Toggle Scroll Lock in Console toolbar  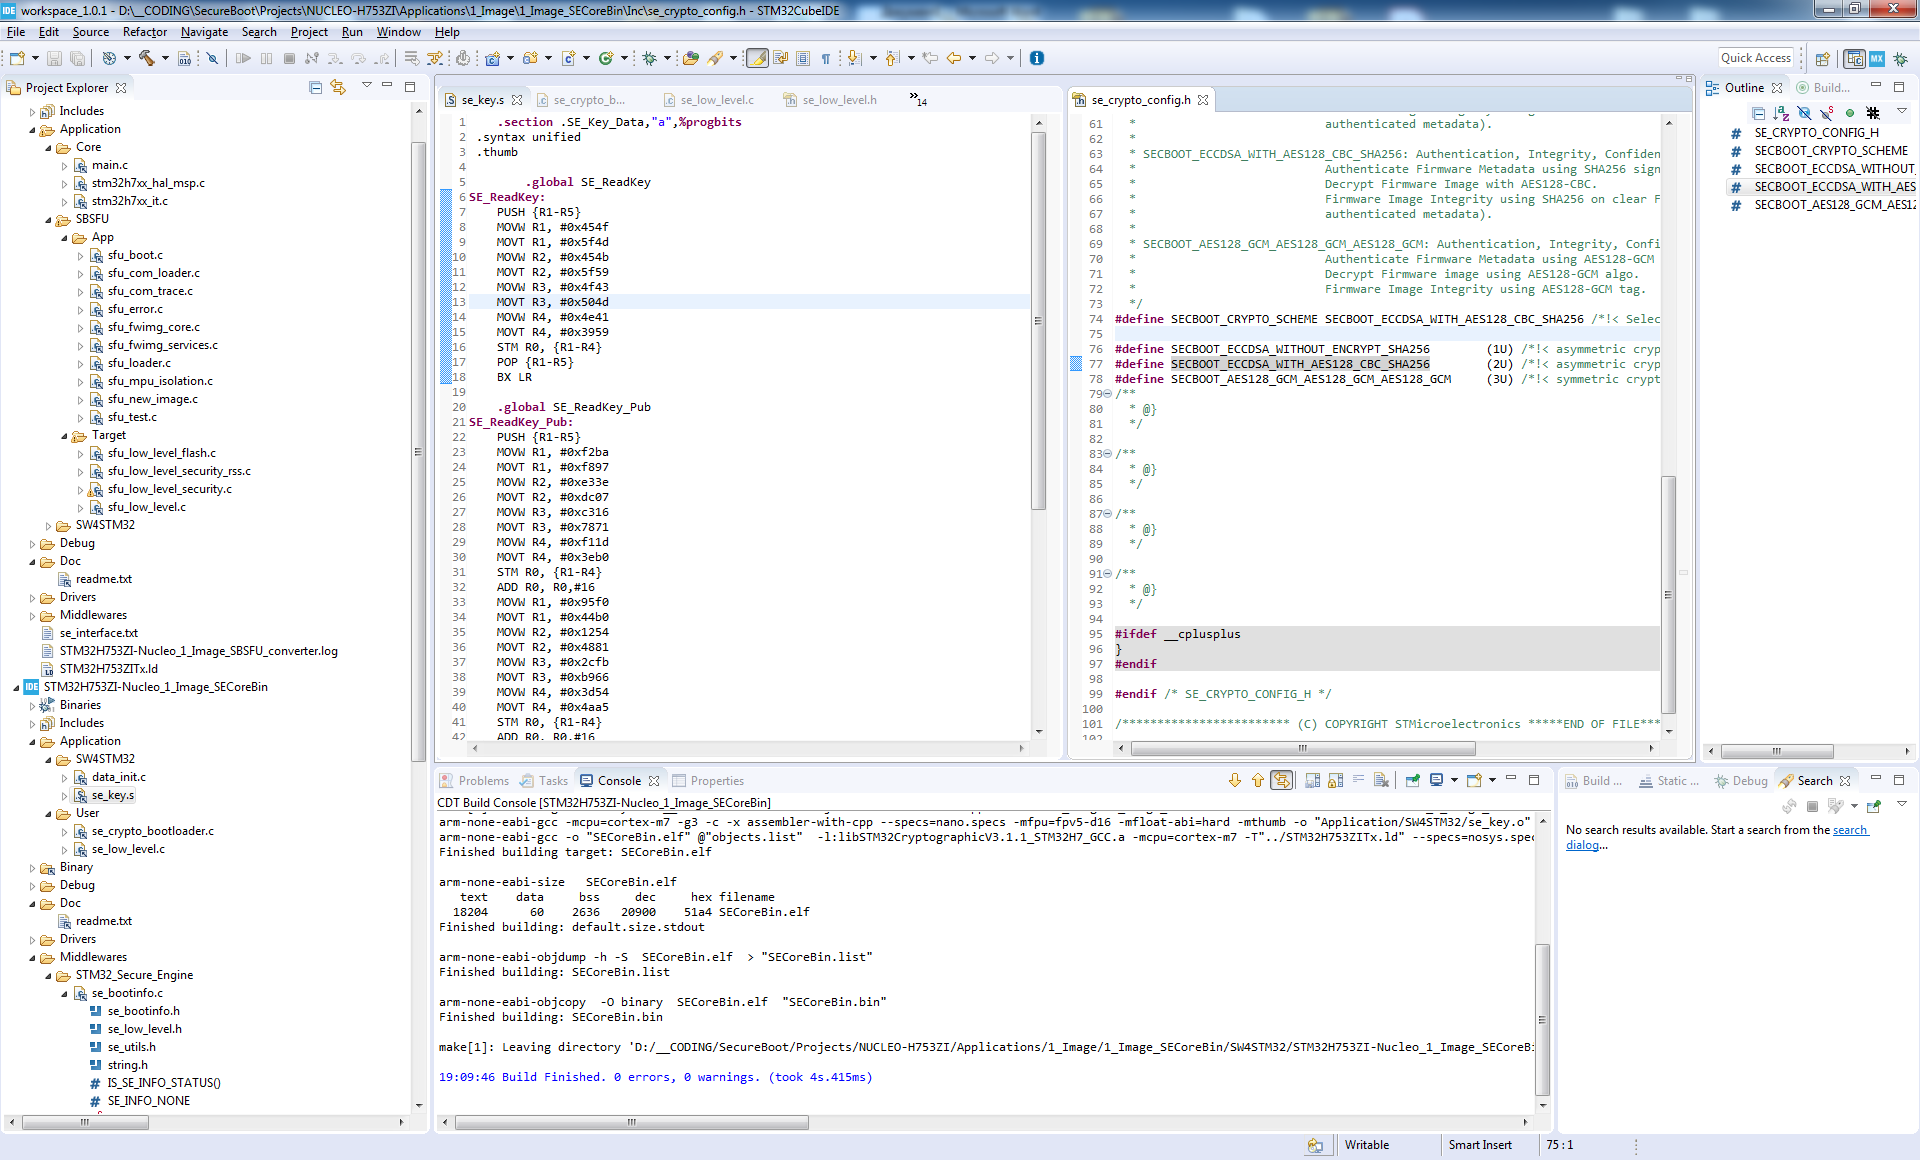1335,780
